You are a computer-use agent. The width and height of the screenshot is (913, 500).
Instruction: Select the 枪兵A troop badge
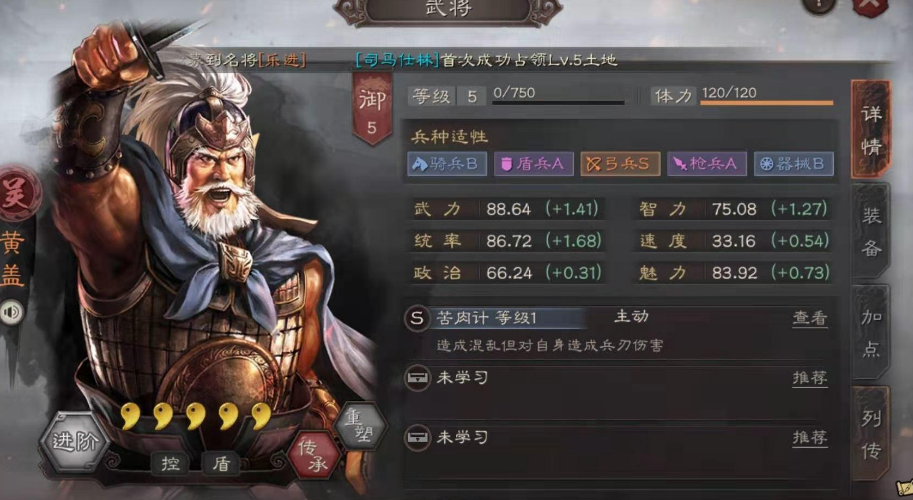point(707,164)
